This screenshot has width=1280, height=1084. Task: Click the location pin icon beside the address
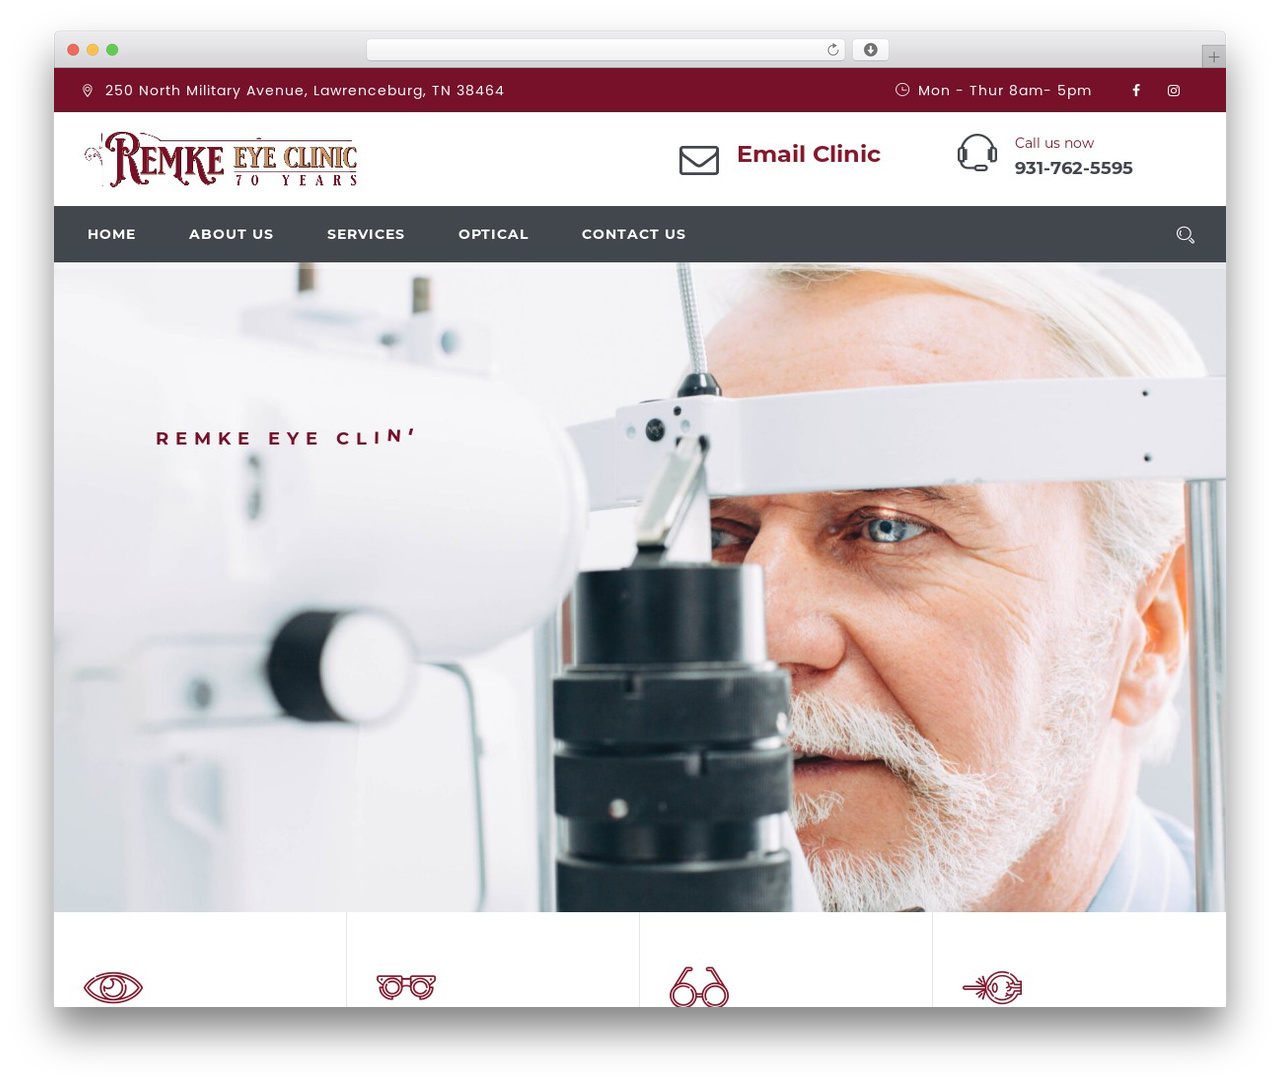[x=87, y=90]
